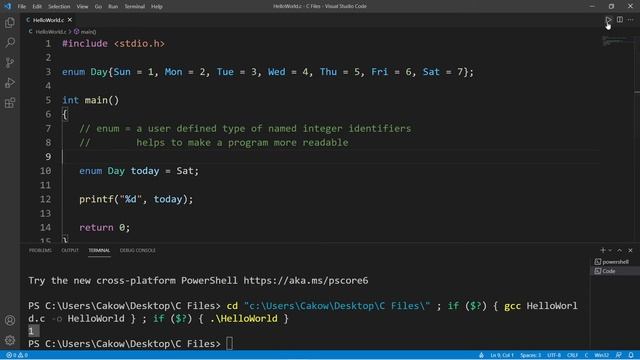The height and width of the screenshot is (360, 640).
Task: Click the Run Code play button
Action: coord(608,20)
